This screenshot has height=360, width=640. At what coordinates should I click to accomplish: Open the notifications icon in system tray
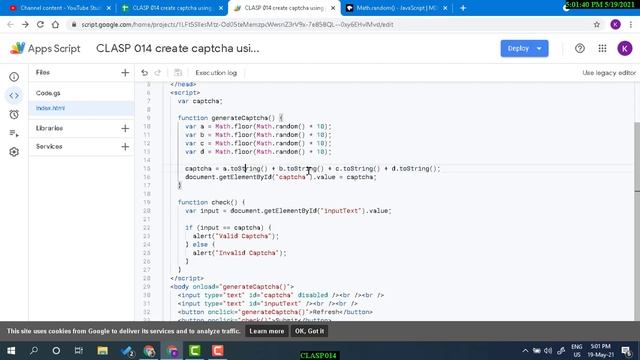click(x=626, y=351)
